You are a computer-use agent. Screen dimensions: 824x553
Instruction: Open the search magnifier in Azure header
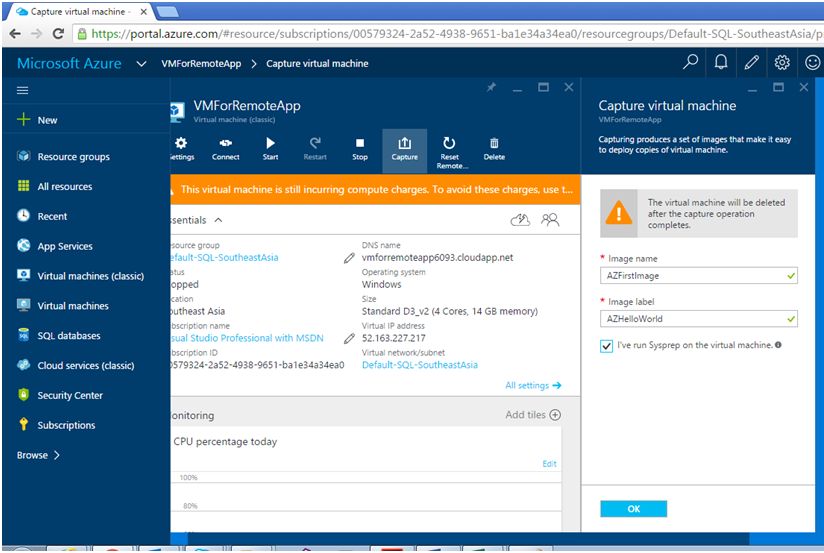tap(690, 63)
